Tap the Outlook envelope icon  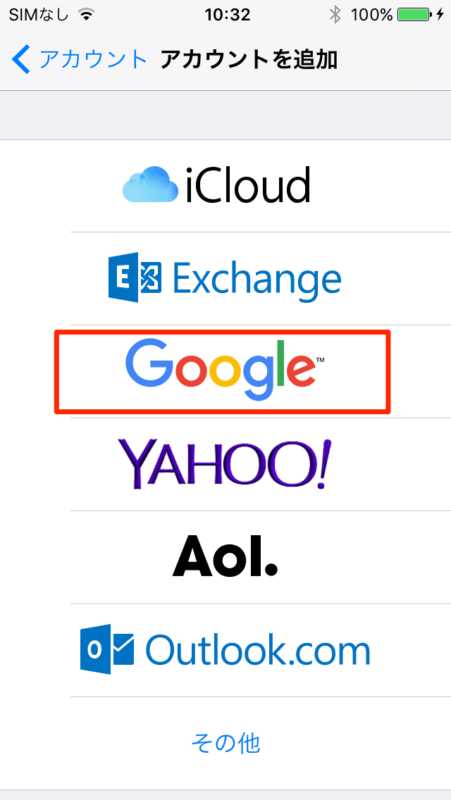pyautogui.click(x=107, y=649)
